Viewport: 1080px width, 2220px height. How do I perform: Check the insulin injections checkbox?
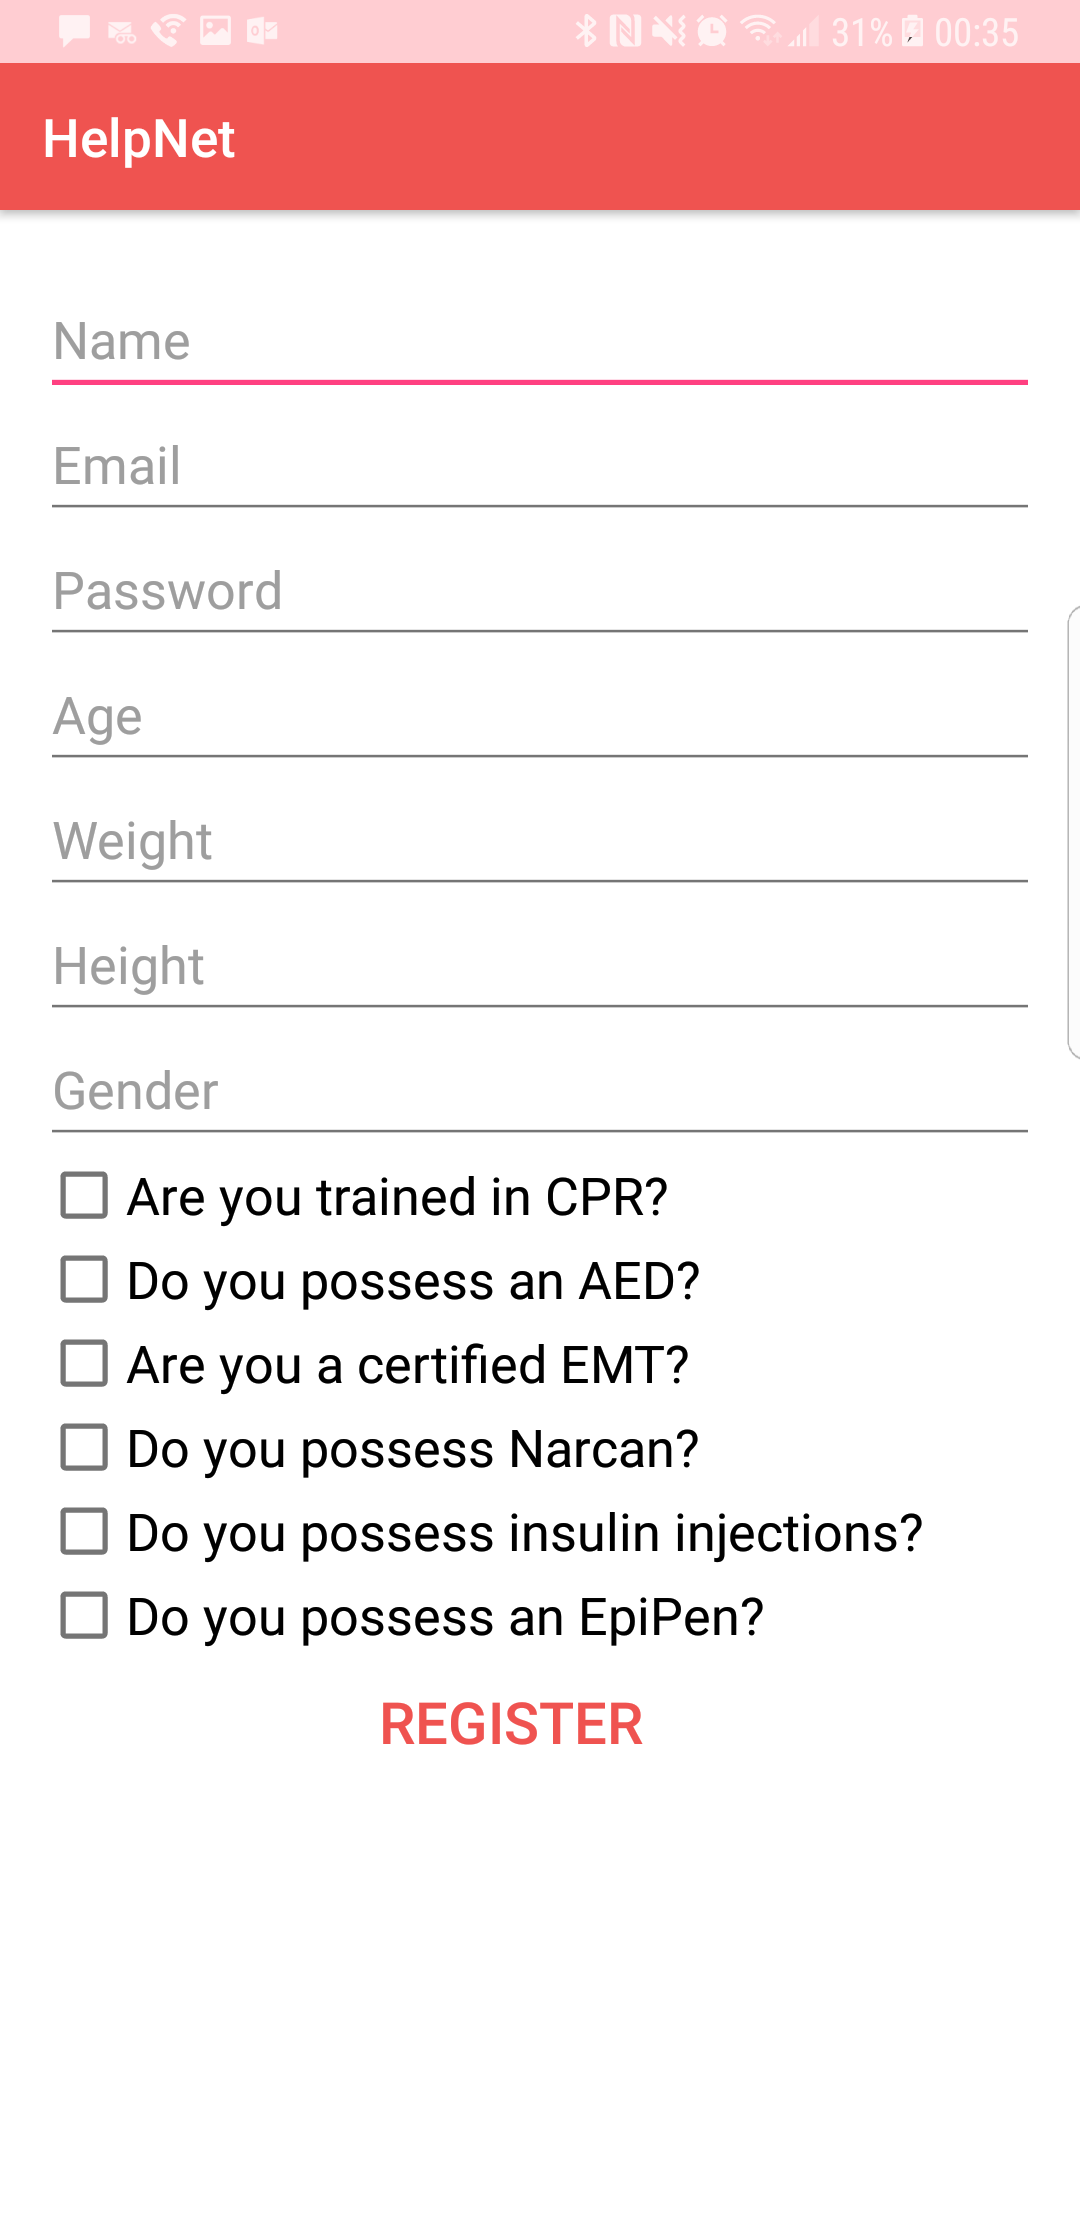[x=84, y=1532]
